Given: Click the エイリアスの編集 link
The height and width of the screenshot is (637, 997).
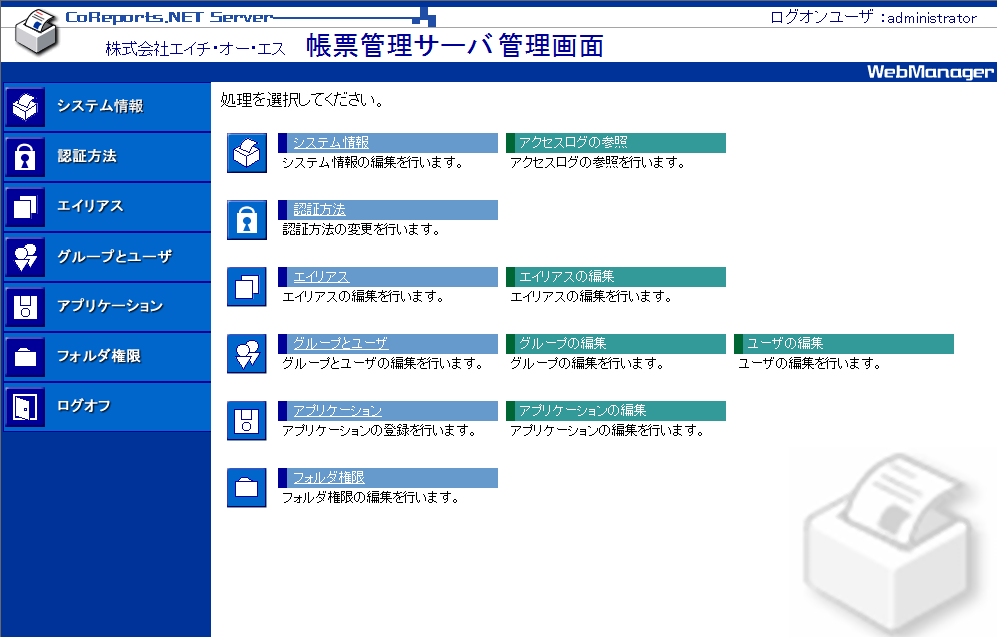Looking at the screenshot, I should pos(567,277).
